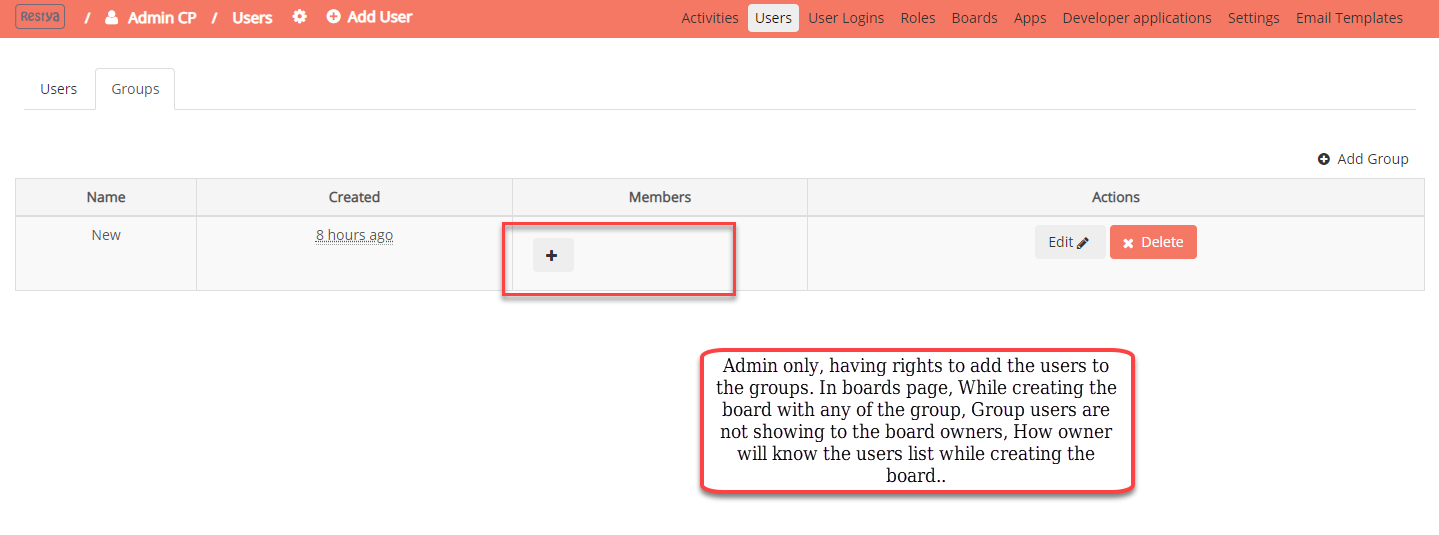Click the Created column header
1439x535 pixels.
coord(354,197)
